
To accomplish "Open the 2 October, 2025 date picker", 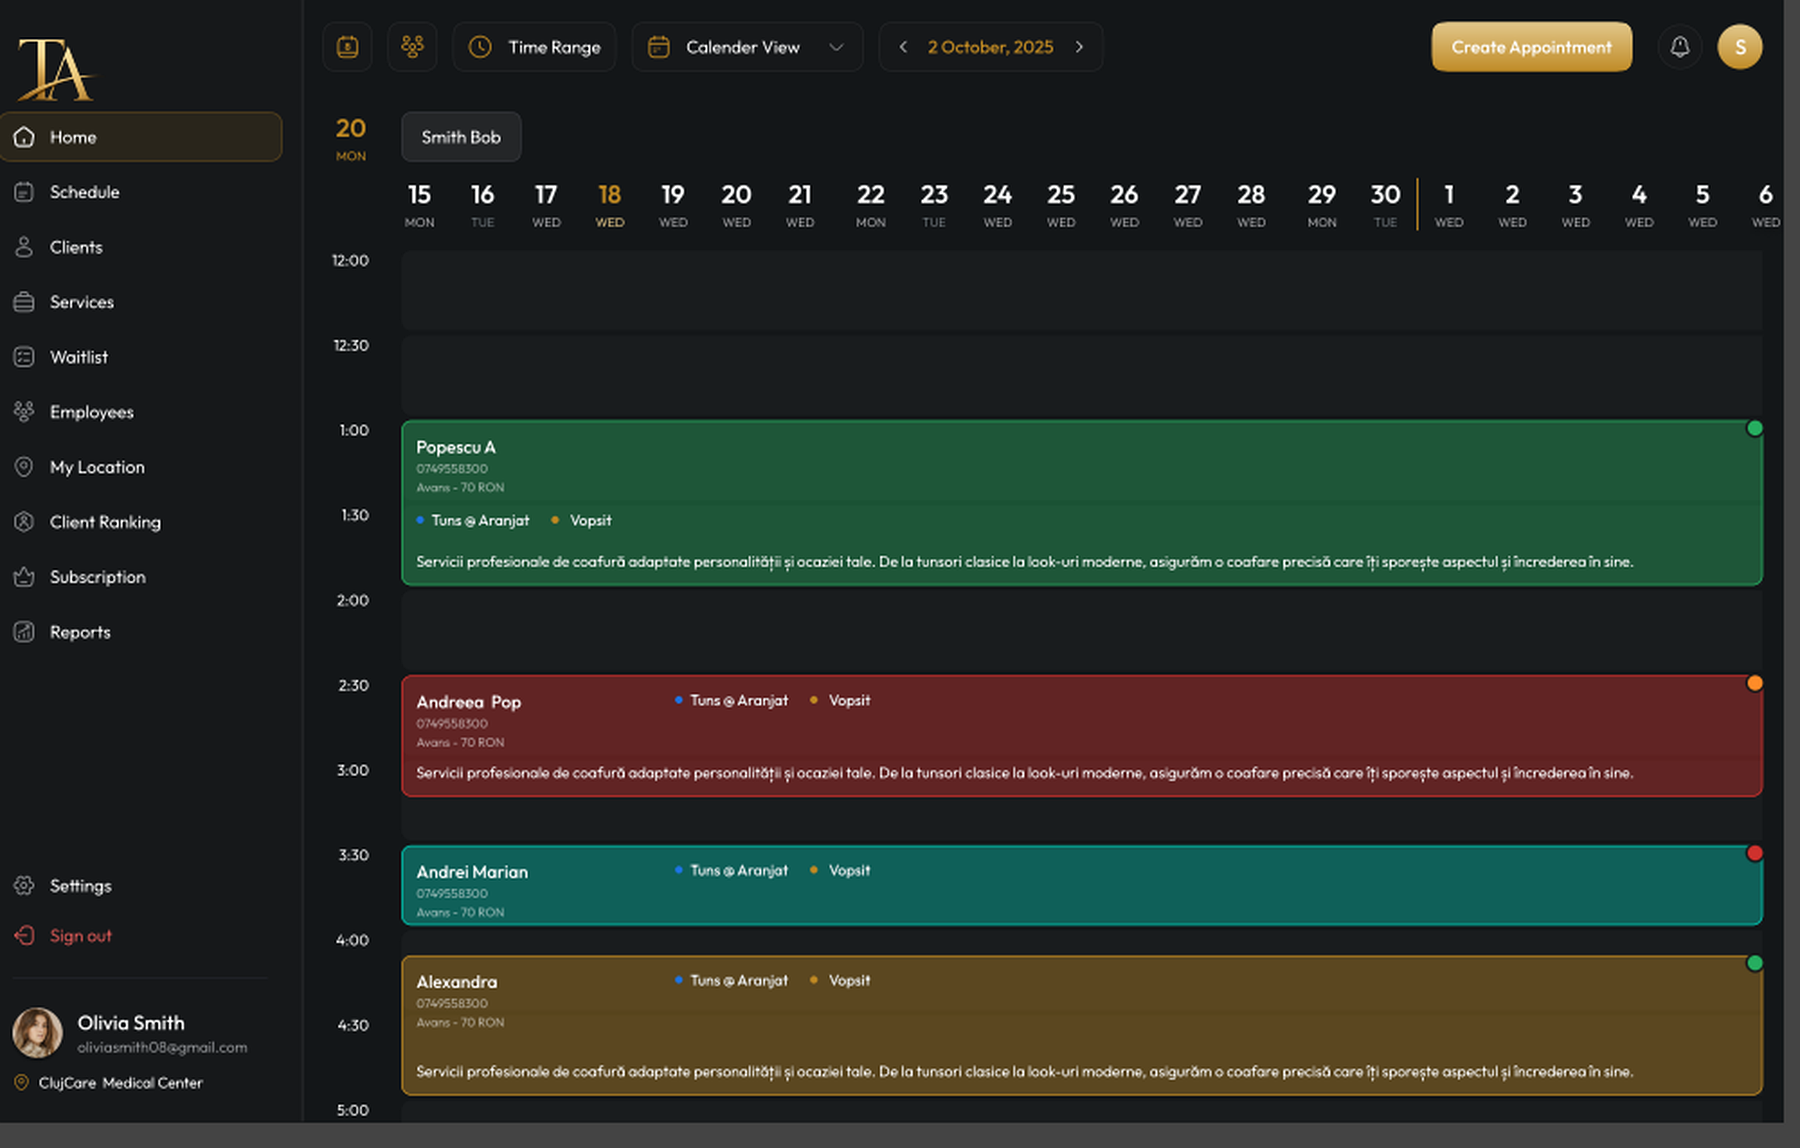I will (990, 47).
